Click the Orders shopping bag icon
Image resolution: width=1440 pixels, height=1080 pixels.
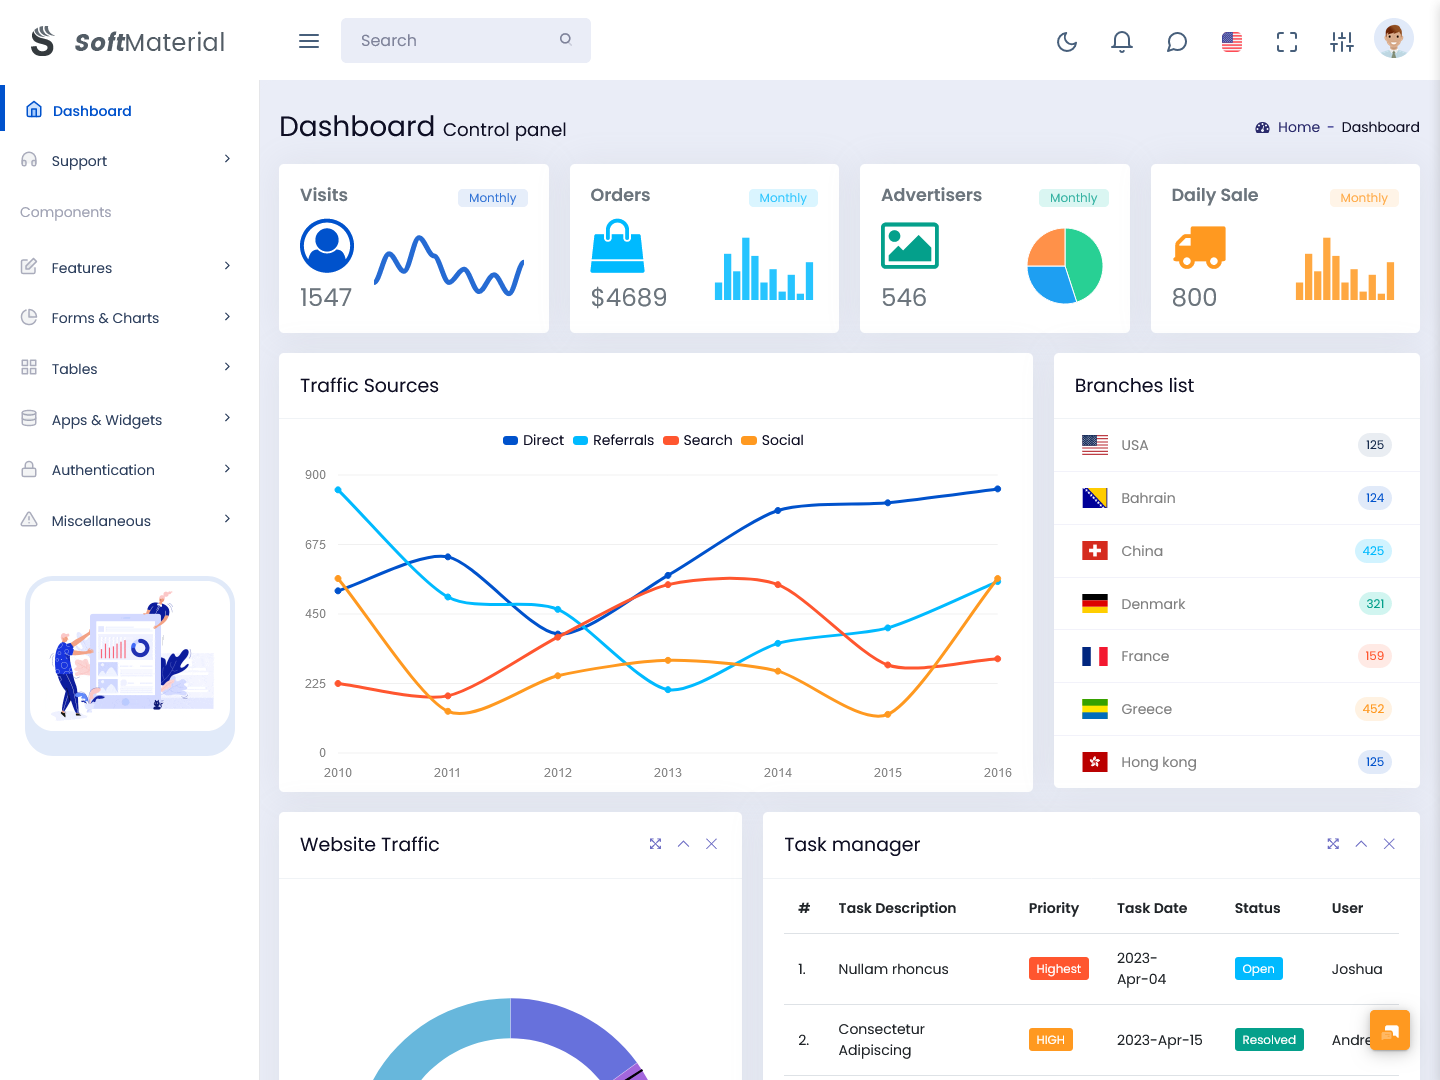click(618, 246)
